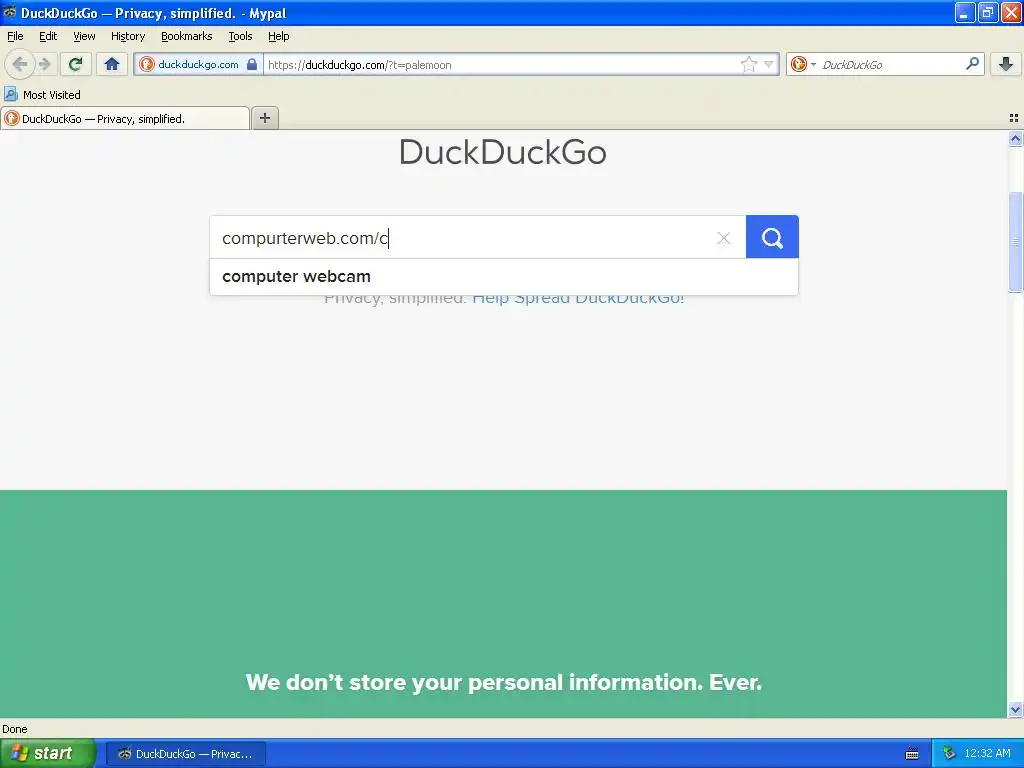The height and width of the screenshot is (768, 1024).
Task: Restore down the Mypal window
Action: click(x=988, y=12)
